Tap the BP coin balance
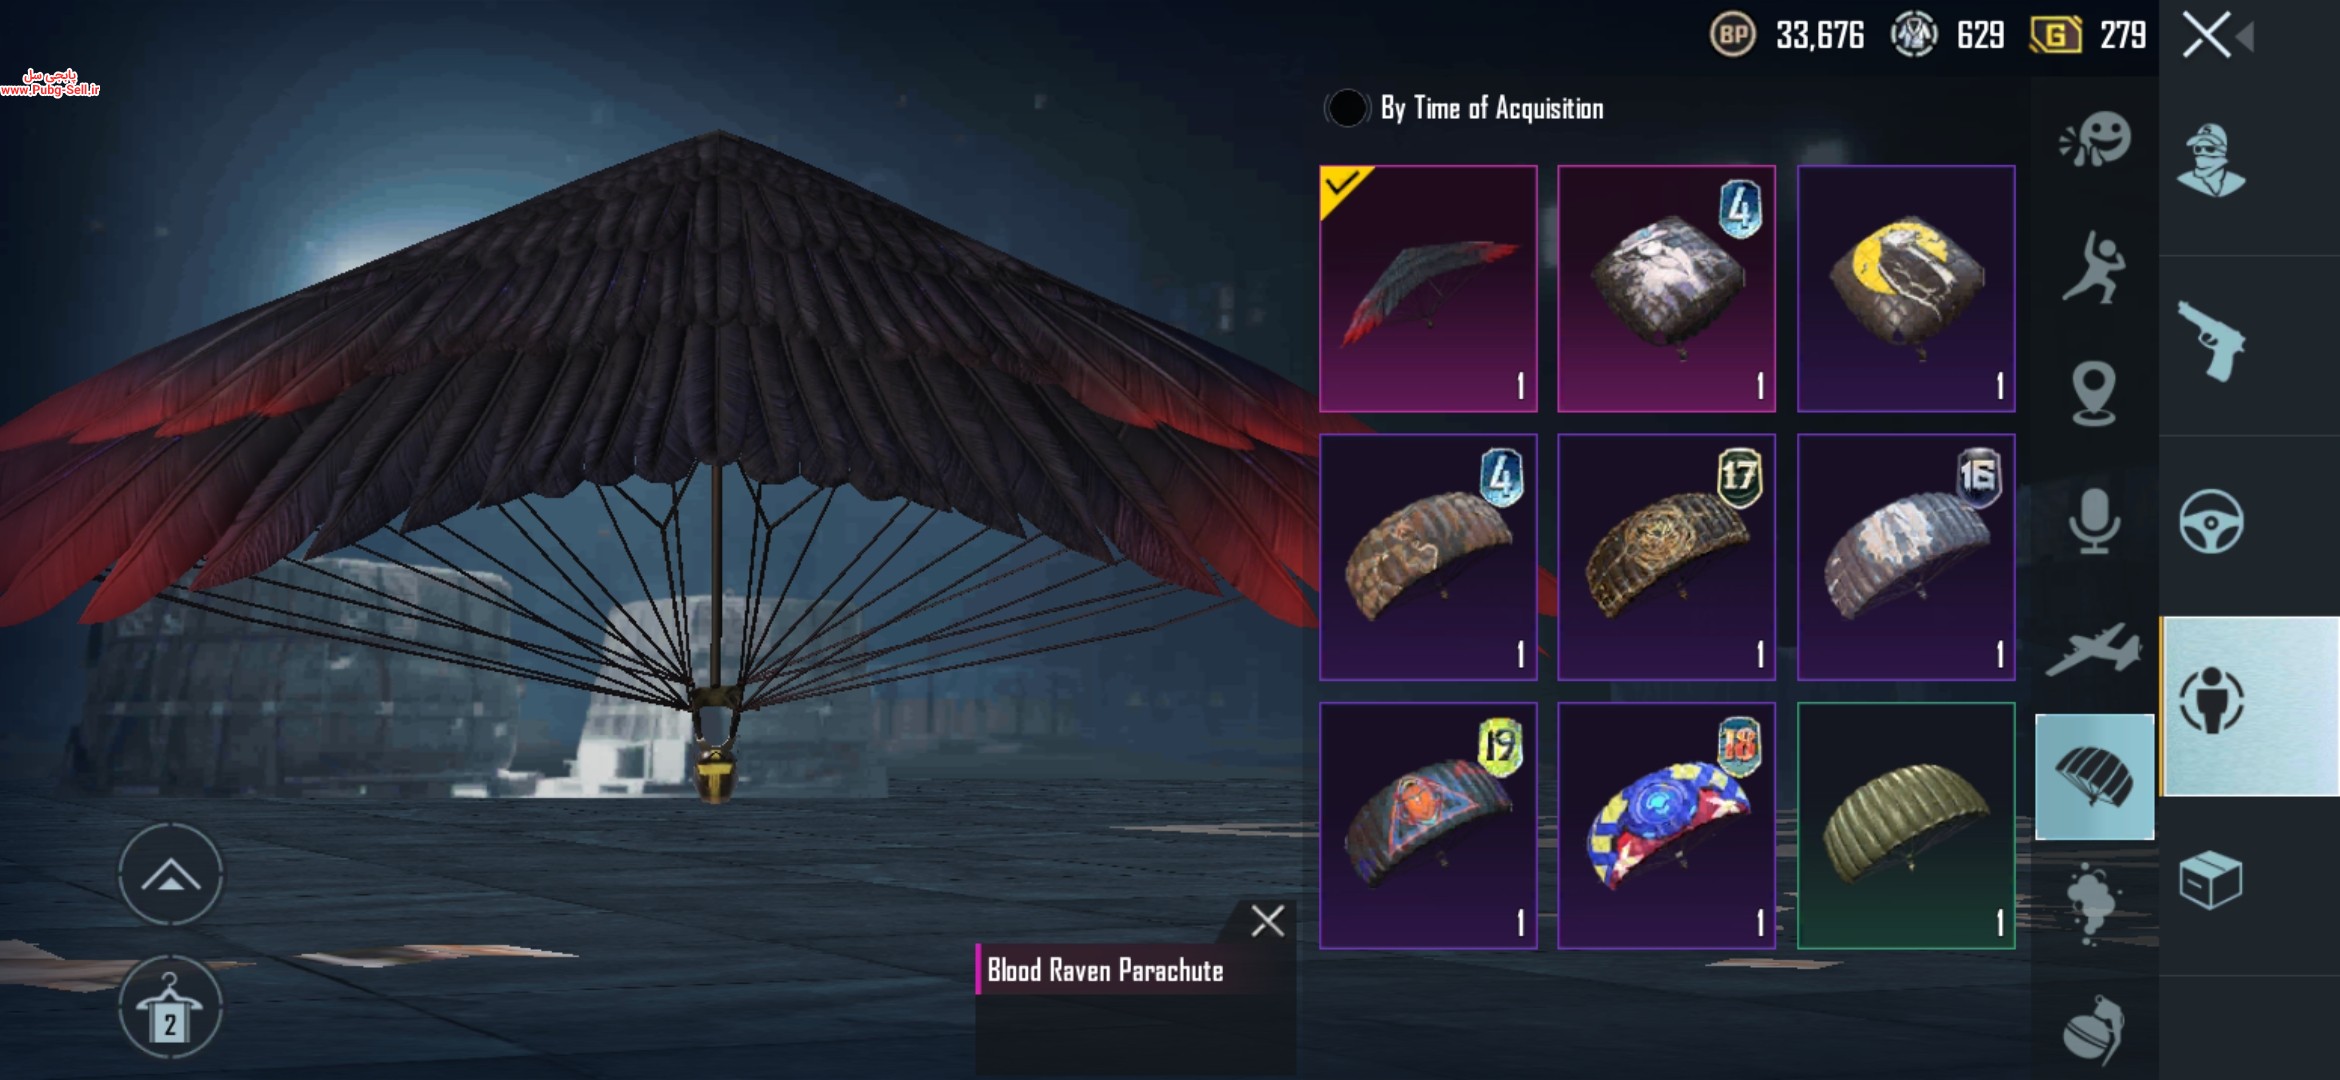 tap(1787, 36)
